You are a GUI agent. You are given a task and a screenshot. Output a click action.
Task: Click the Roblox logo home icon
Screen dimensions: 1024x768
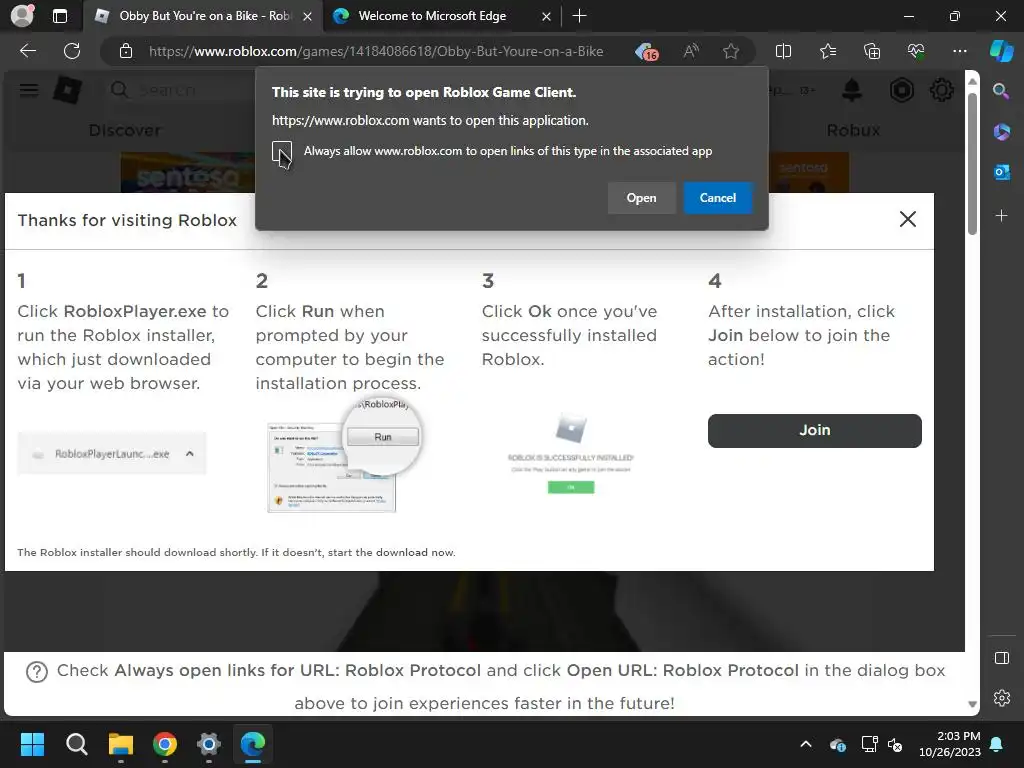[67, 90]
